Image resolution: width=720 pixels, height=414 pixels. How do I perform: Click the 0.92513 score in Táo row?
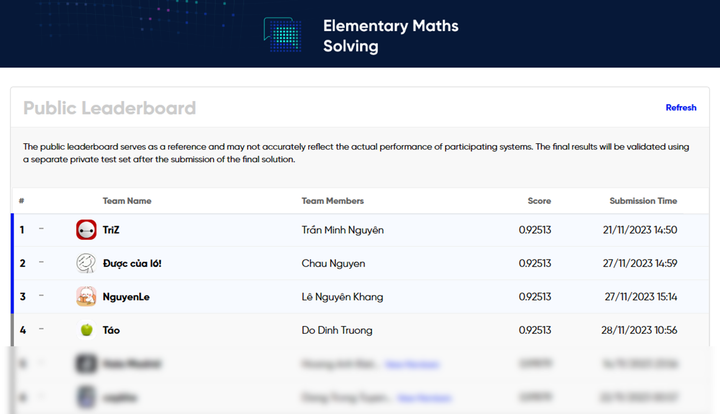534,330
